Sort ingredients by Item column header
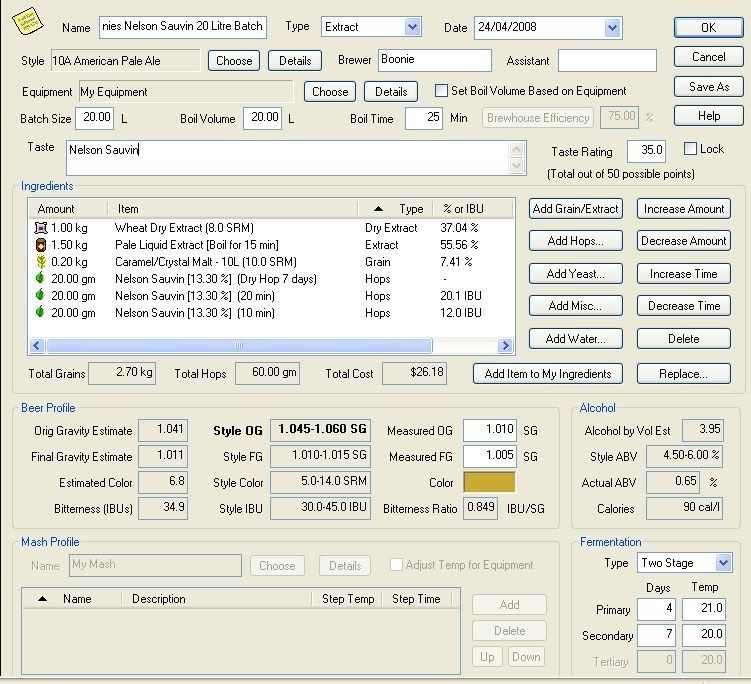 (x=233, y=209)
